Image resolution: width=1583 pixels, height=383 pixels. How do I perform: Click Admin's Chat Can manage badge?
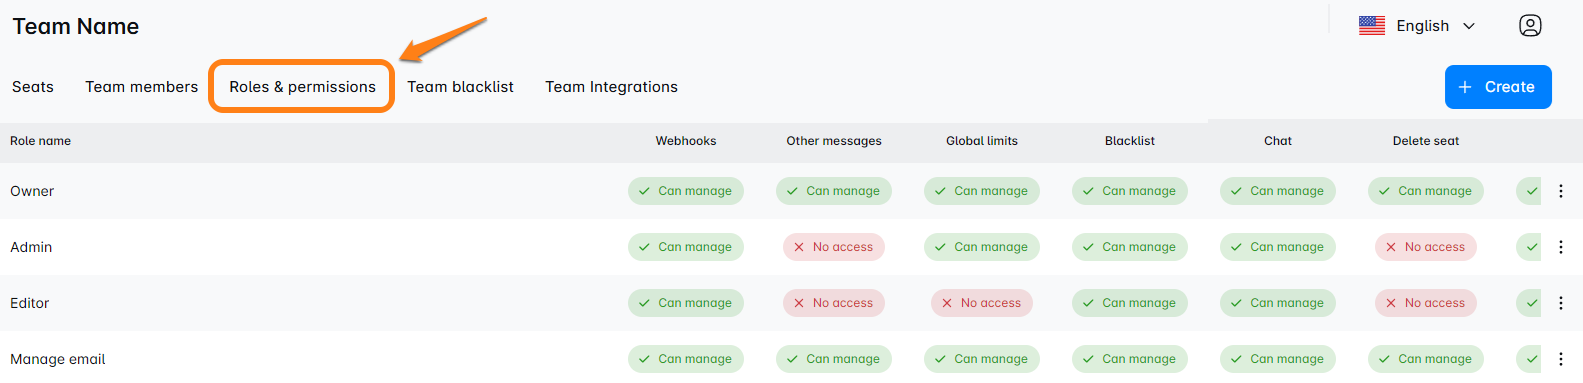click(x=1278, y=247)
